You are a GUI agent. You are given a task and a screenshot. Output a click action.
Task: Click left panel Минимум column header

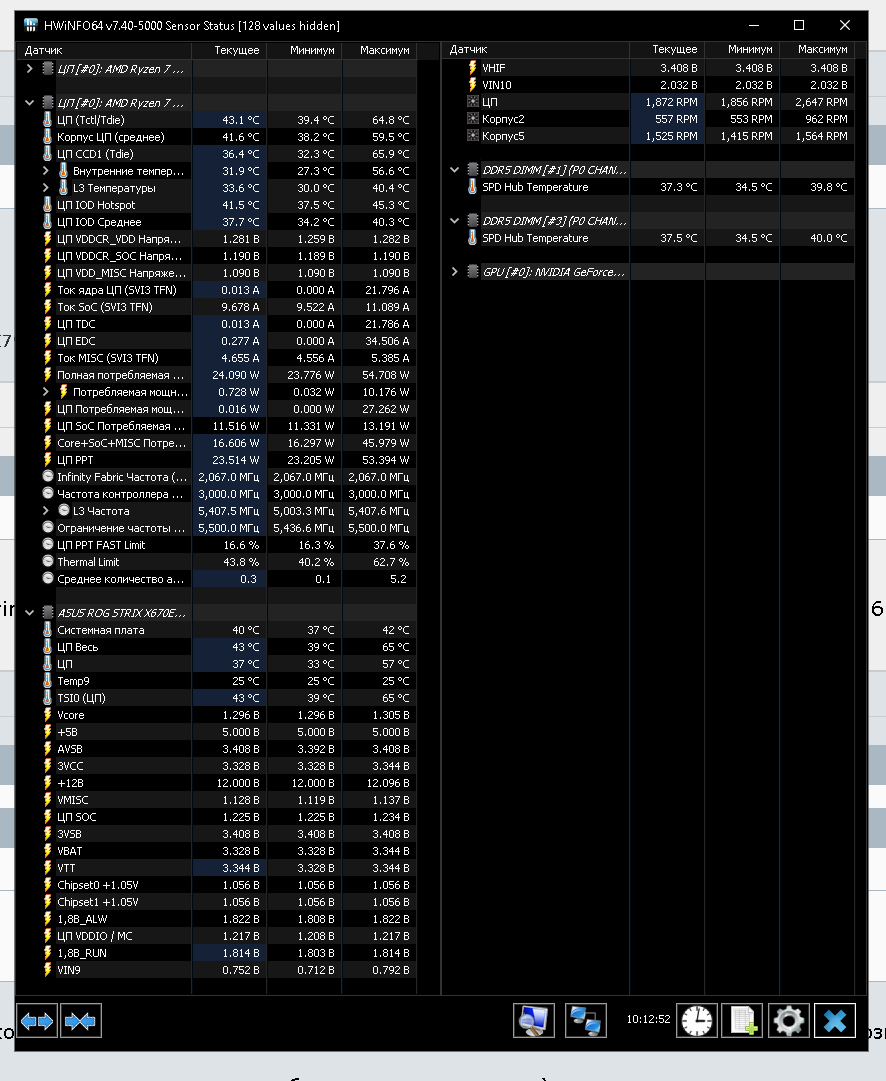pyautogui.click(x=304, y=50)
